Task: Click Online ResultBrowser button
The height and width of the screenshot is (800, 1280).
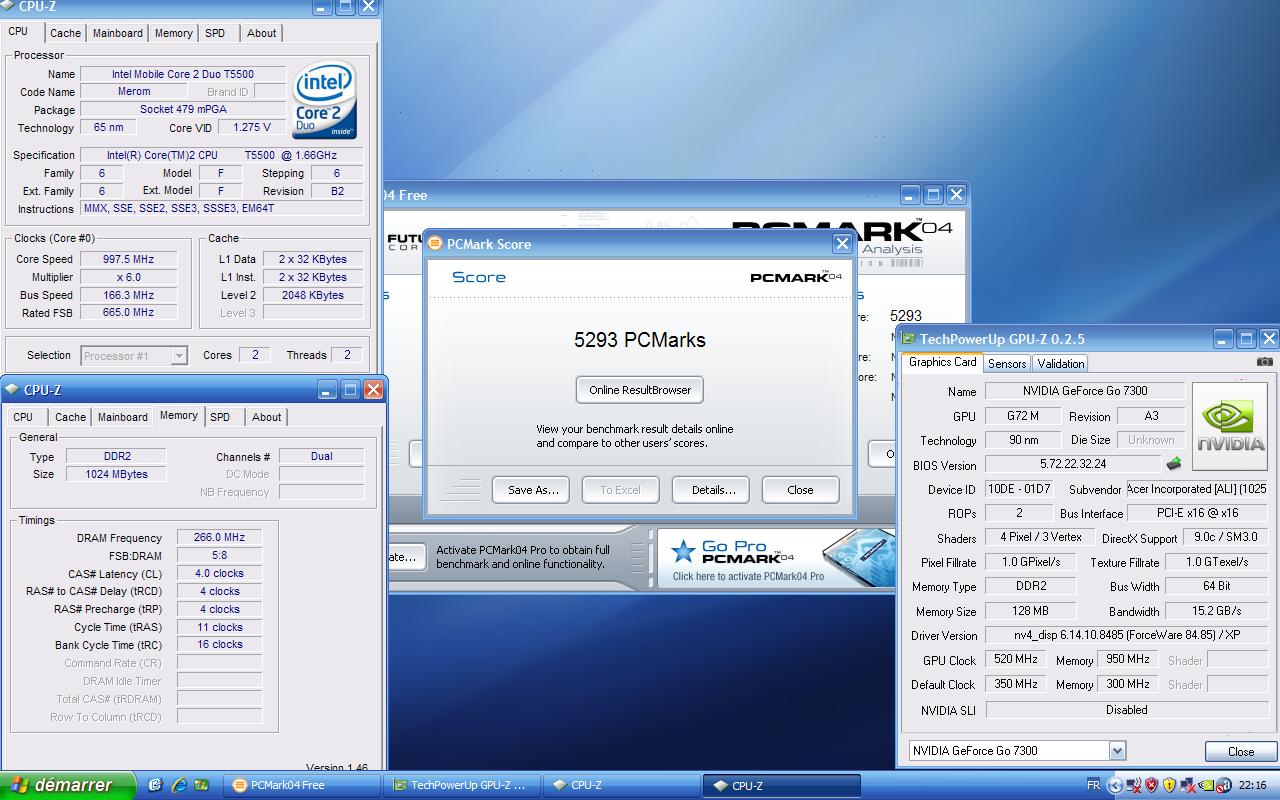Action: point(640,390)
